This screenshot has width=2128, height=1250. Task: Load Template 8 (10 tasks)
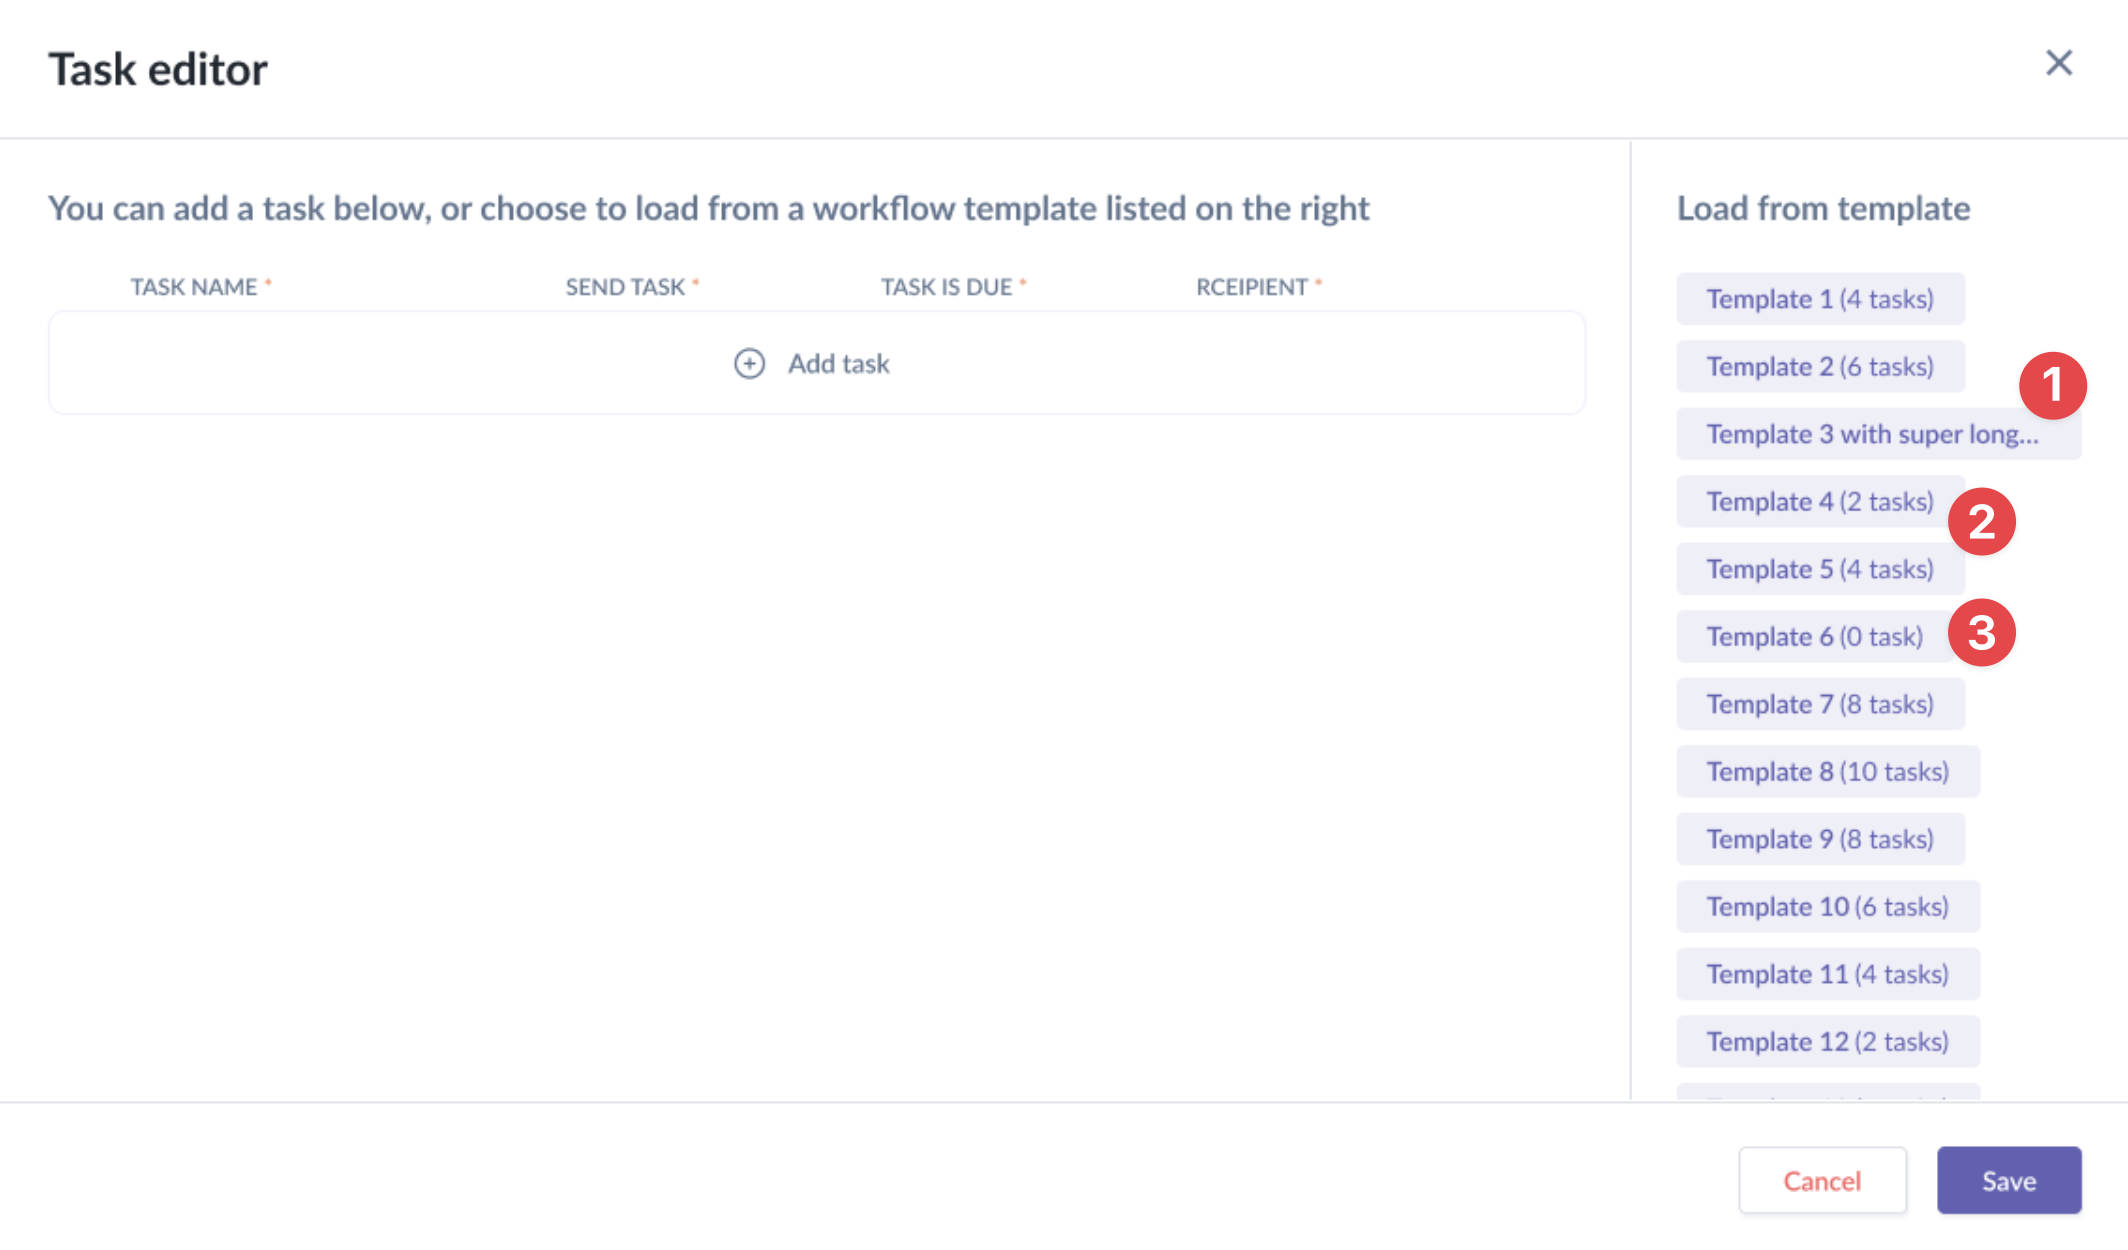coord(1827,772)
